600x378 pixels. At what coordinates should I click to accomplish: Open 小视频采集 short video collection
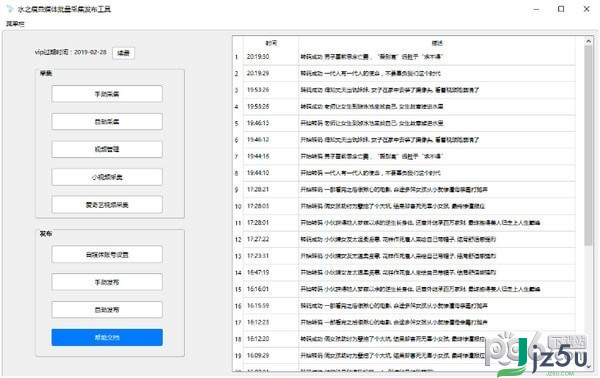pyautogui.click(x=107, y=177)
